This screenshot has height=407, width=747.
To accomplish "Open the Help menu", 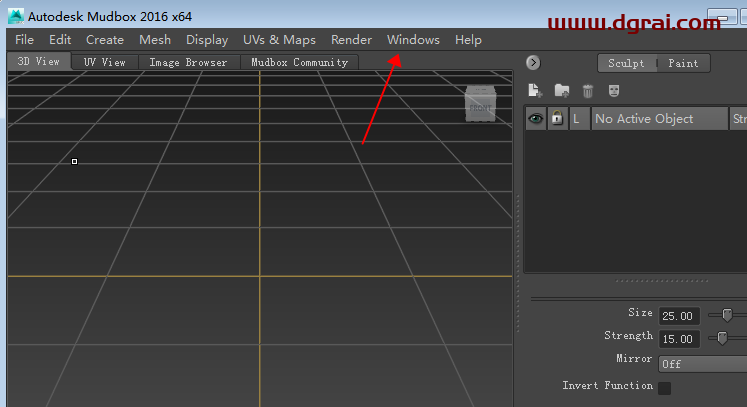I will coord(468,40).
